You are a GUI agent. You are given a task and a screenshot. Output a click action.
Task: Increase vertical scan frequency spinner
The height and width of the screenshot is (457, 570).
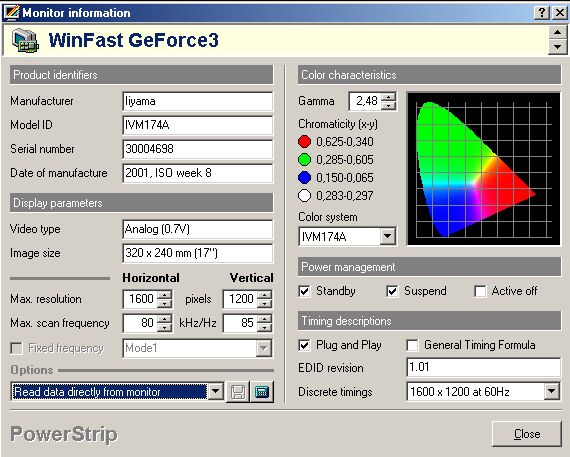tap(264, 319)
